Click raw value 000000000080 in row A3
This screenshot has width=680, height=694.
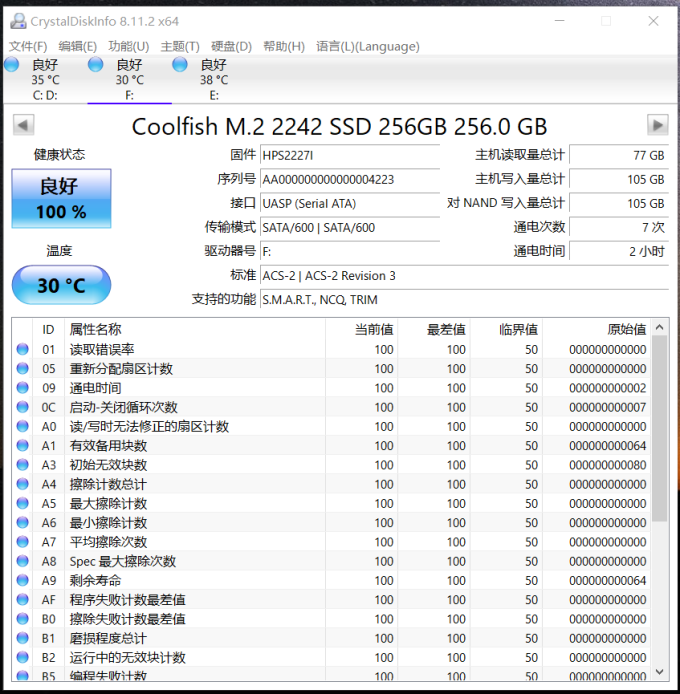(x=607, y=465)
